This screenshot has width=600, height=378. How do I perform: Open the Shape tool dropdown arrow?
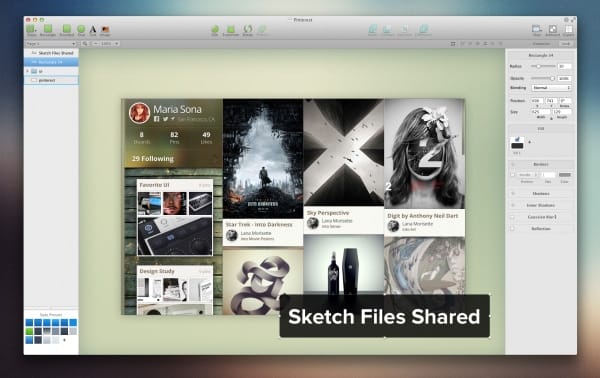click(36, 30)
